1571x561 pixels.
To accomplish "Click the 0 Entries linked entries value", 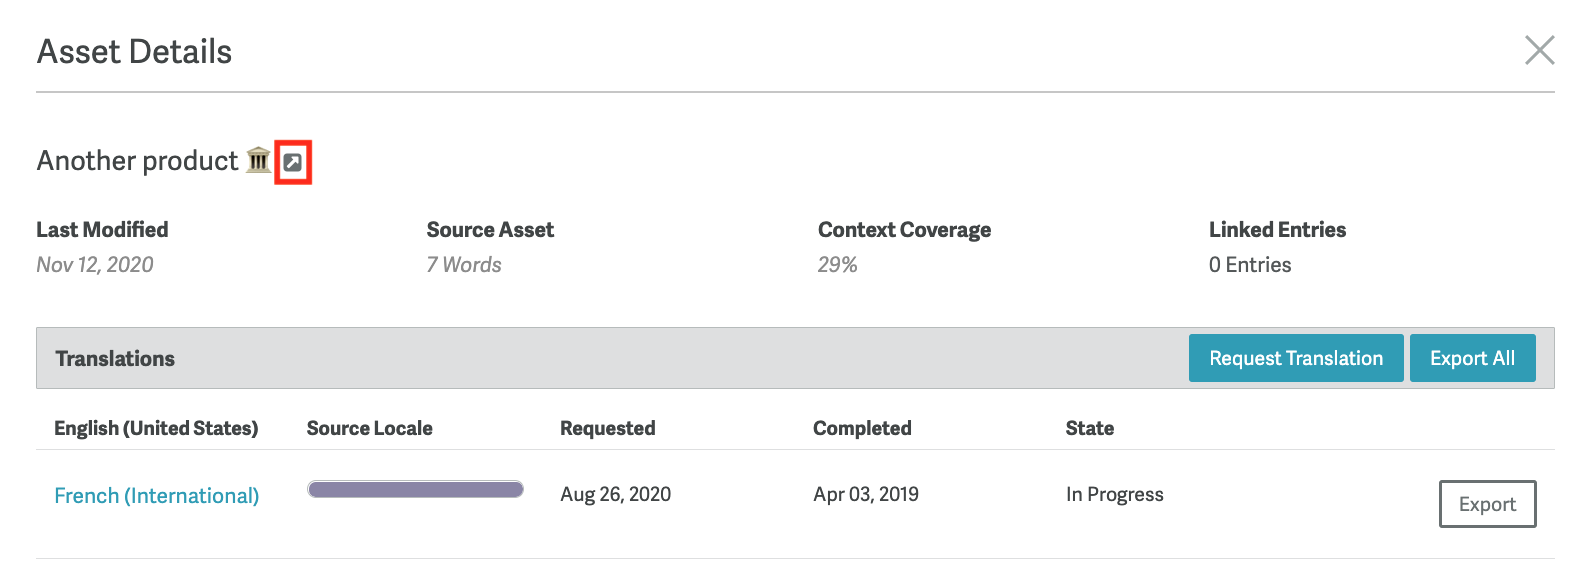I will 1250,265.
